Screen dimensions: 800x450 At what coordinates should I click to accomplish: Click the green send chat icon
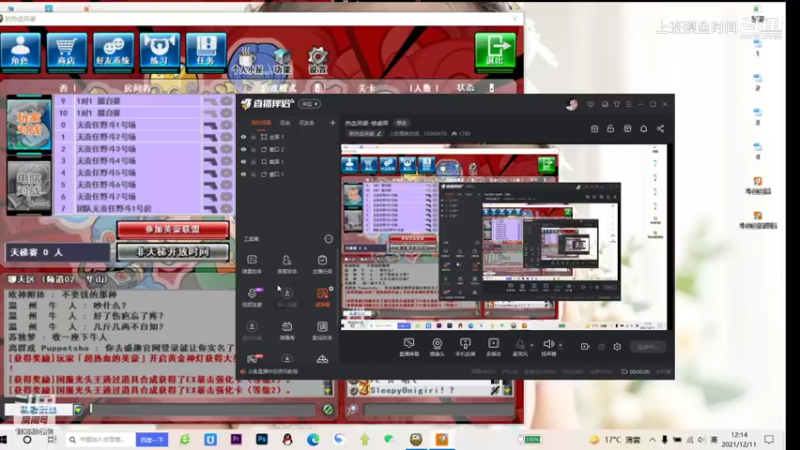pyautogui.click(x=328, y=409)
